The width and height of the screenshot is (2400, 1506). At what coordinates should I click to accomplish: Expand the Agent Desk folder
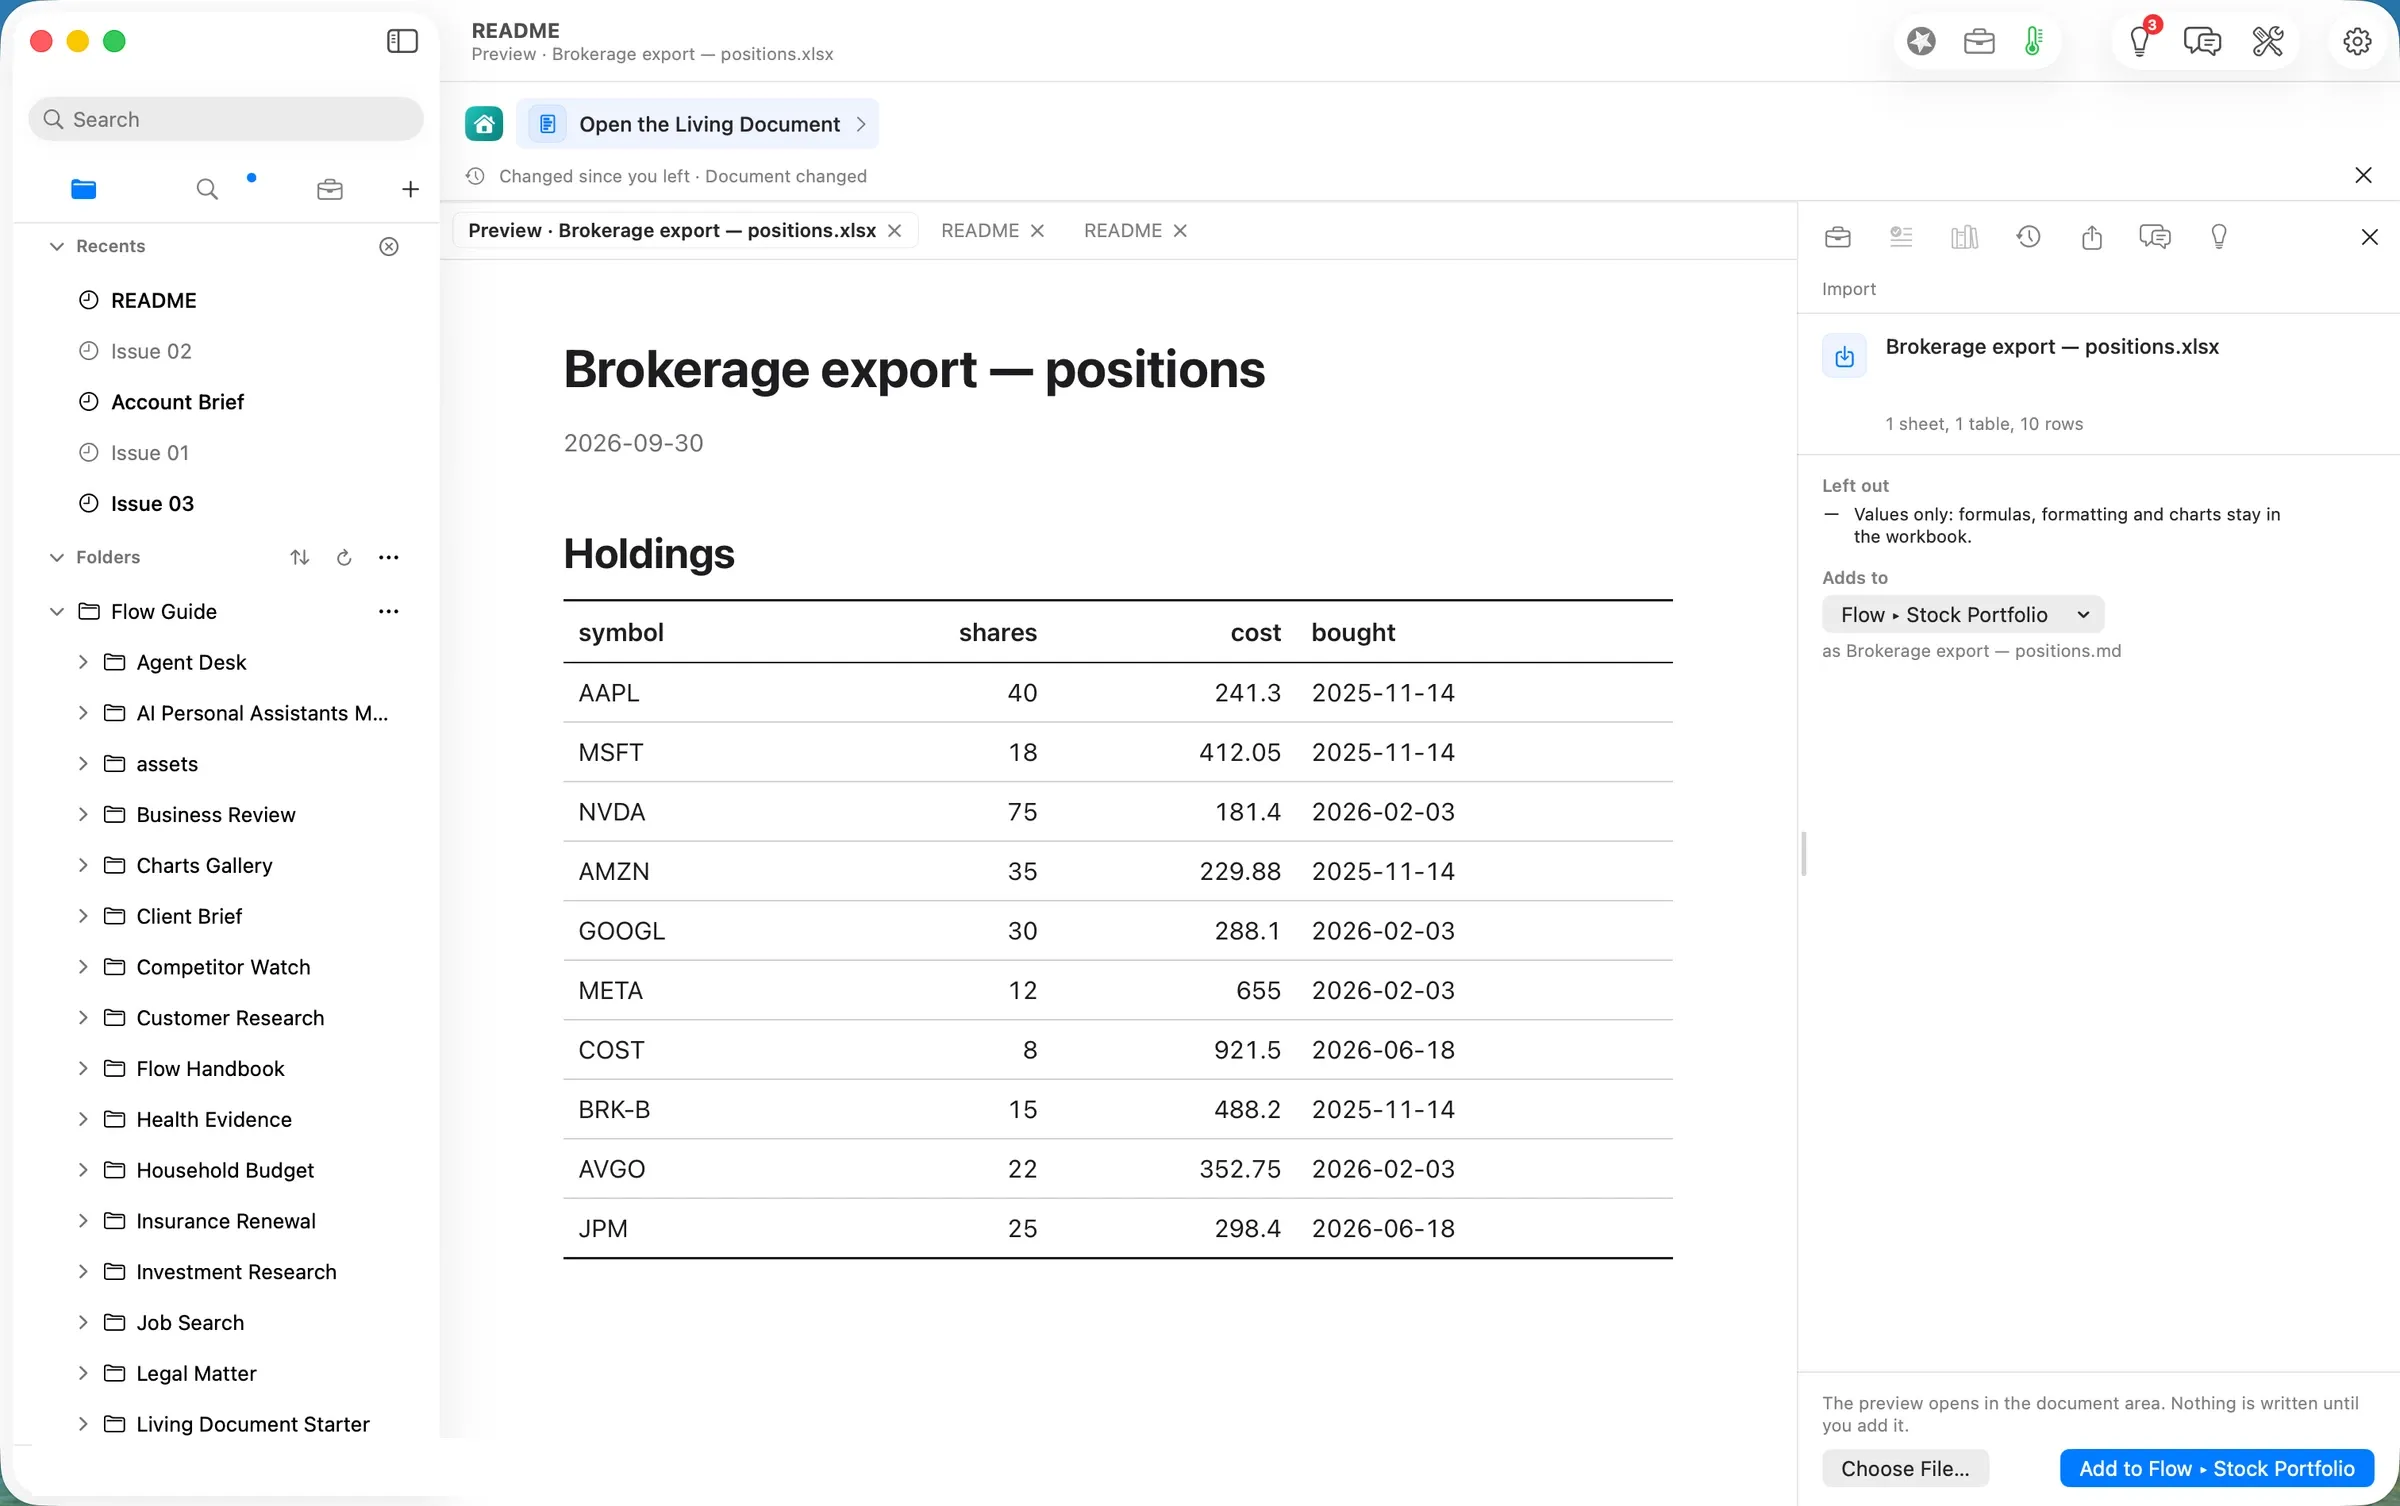(x=83, y=662)
